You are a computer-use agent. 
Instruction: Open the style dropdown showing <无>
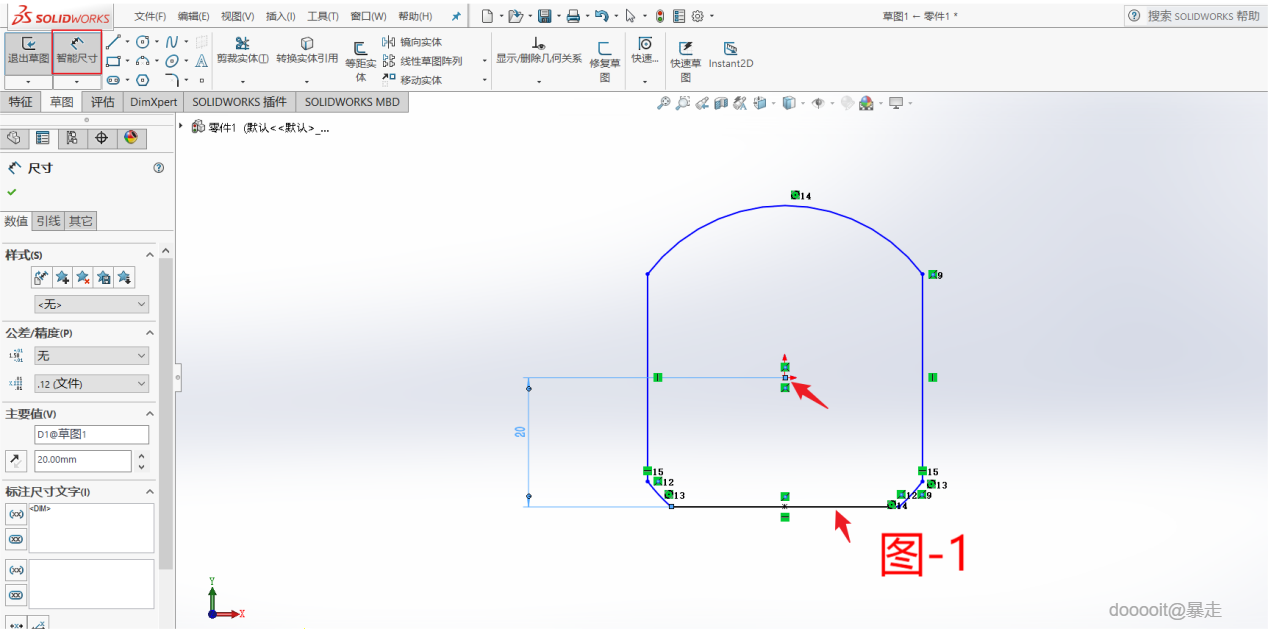coord(91,304)
